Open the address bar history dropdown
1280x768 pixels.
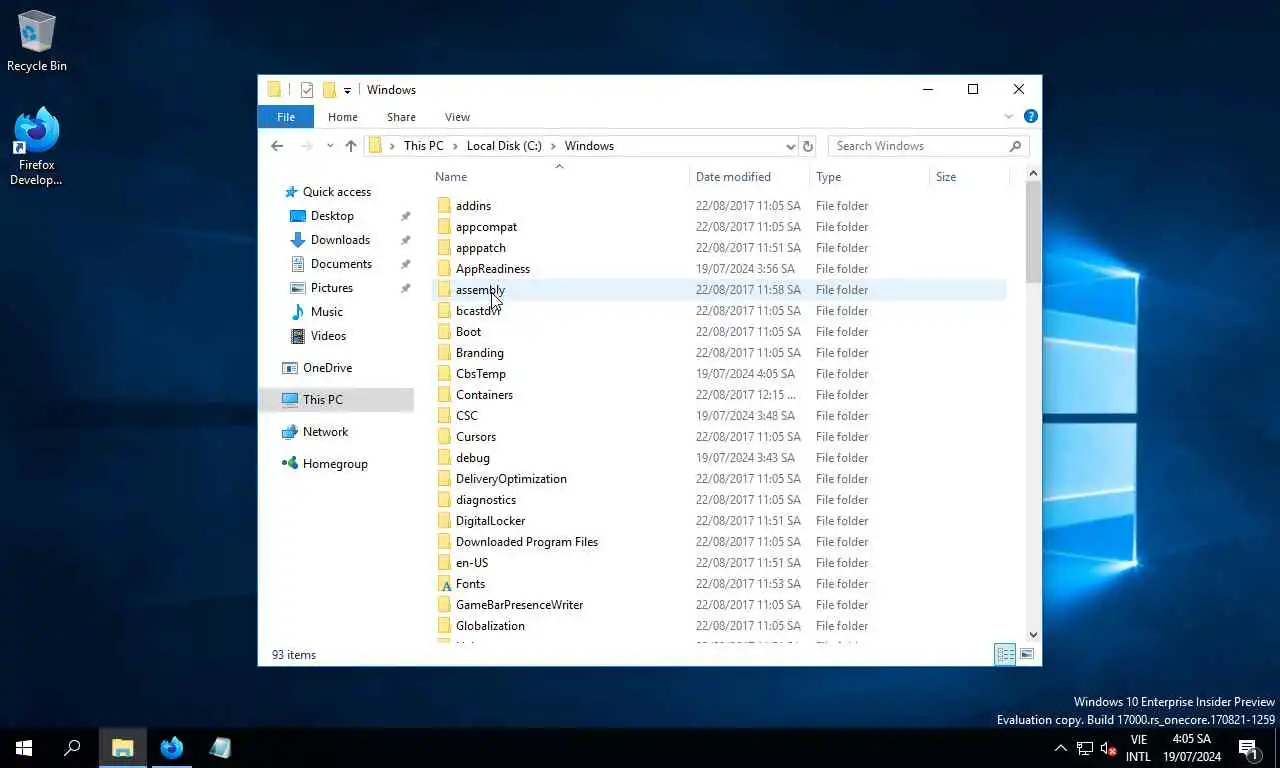[790, 146]
